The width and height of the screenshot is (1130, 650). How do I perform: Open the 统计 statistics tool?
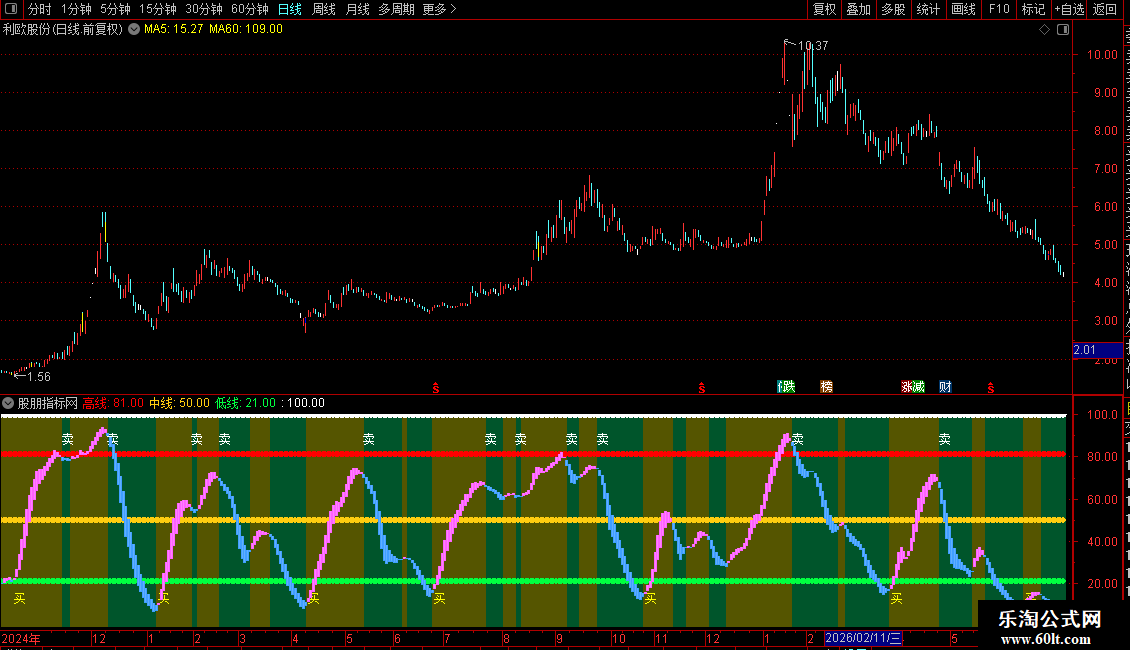928,9
